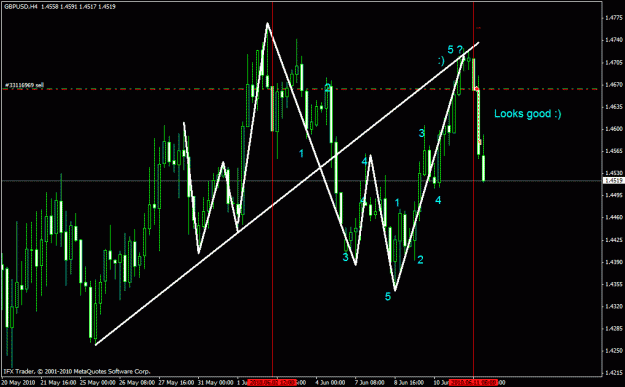Click the 1.4635 price axis label
Image resolution: width=625 pixels, height=387 pixels.
pyautogui.click(x=614, y=106)
